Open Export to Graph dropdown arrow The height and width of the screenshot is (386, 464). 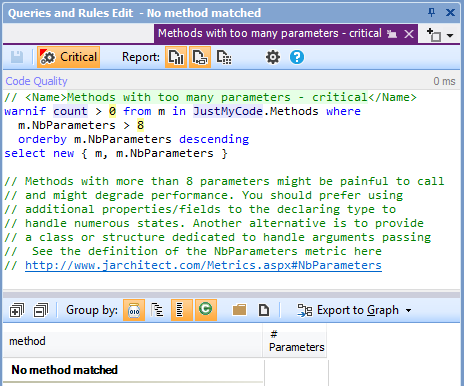408,311
